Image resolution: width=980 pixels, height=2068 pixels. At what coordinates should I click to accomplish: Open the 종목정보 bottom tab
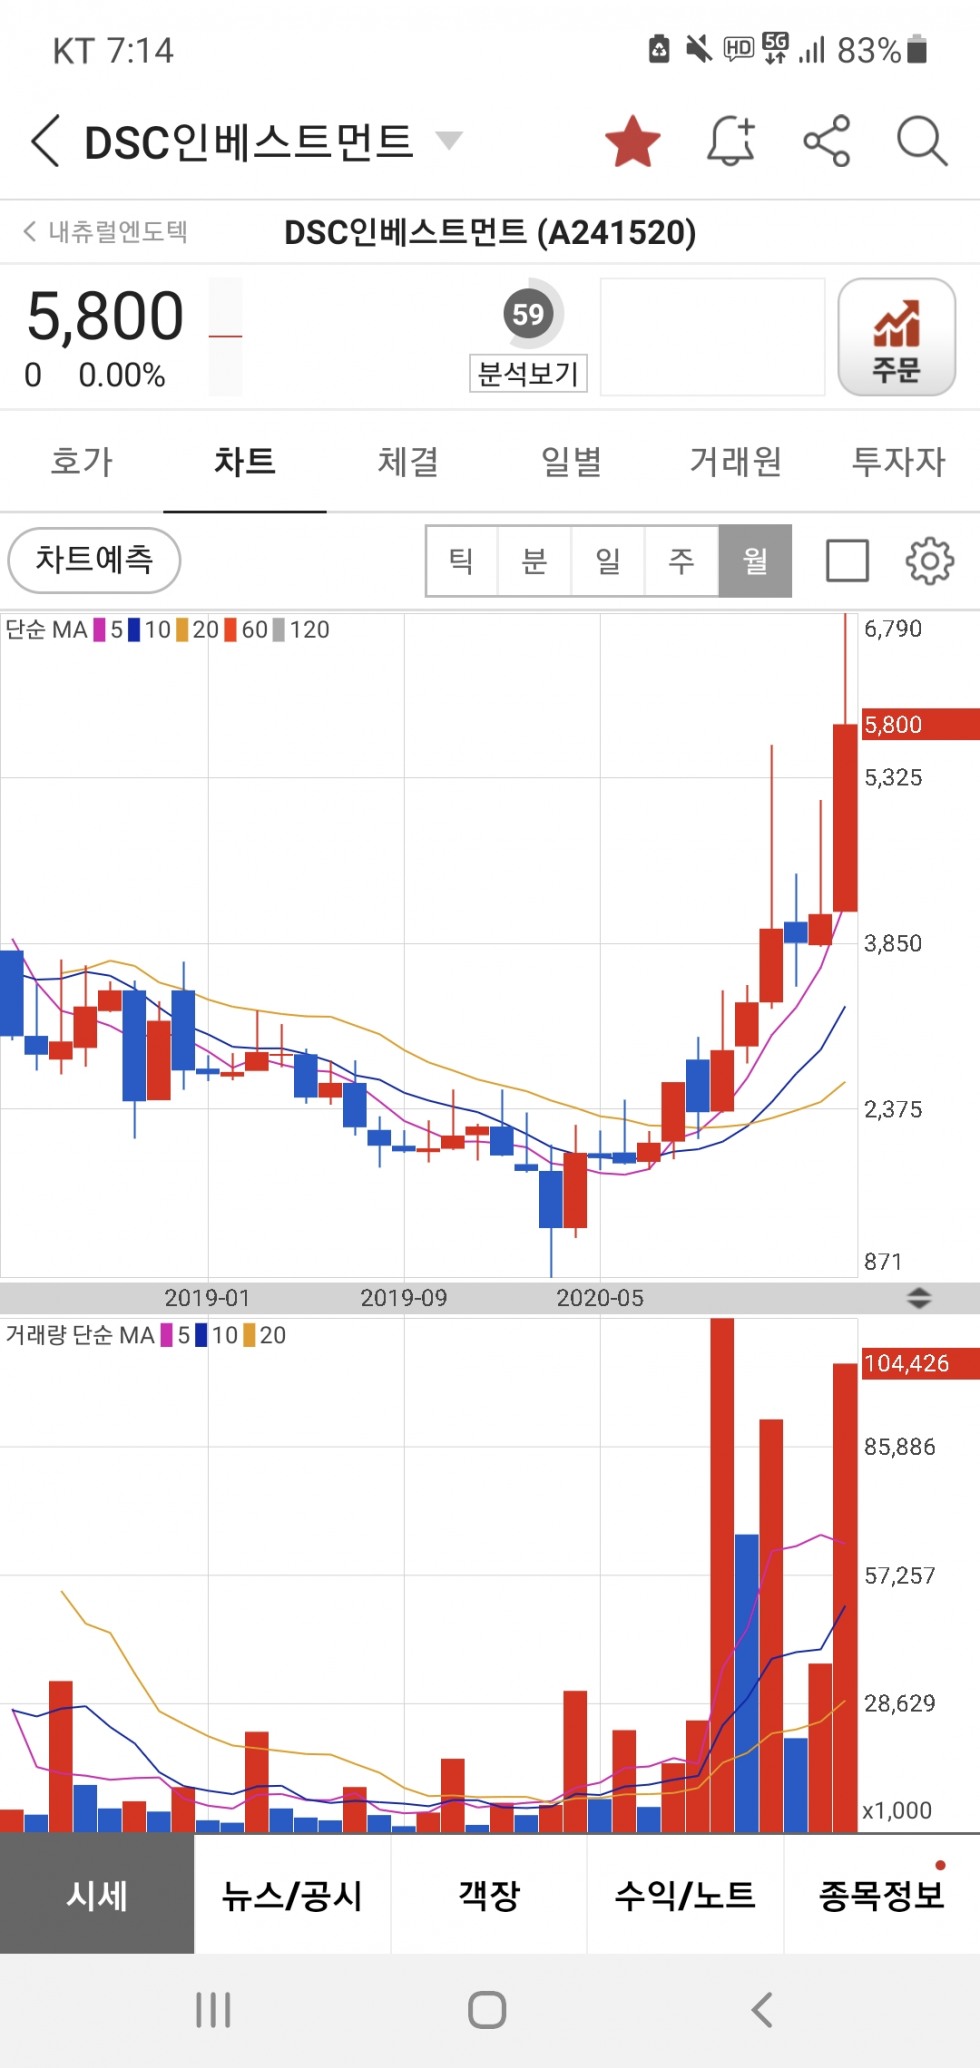(882, 1895)
